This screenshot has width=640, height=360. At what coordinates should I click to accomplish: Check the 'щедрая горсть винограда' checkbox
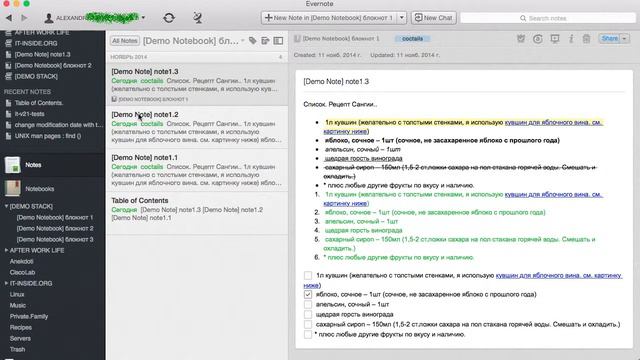(x=308, y=314)
